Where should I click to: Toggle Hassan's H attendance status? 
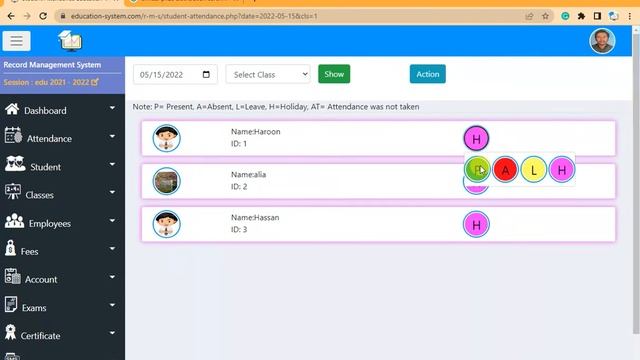tap(476, 224)
